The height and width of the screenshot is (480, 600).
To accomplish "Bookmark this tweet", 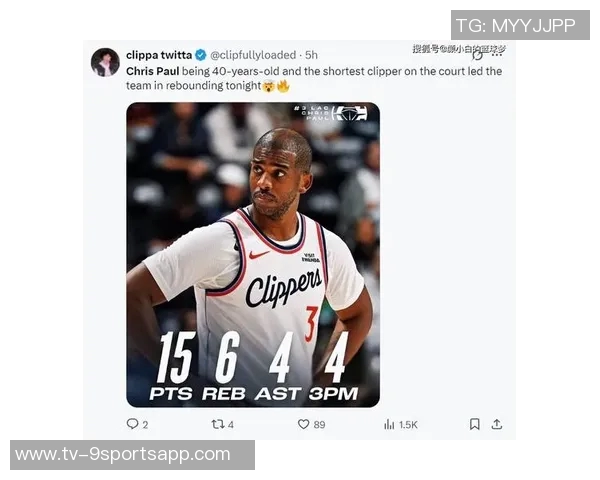I will point(474,424).
